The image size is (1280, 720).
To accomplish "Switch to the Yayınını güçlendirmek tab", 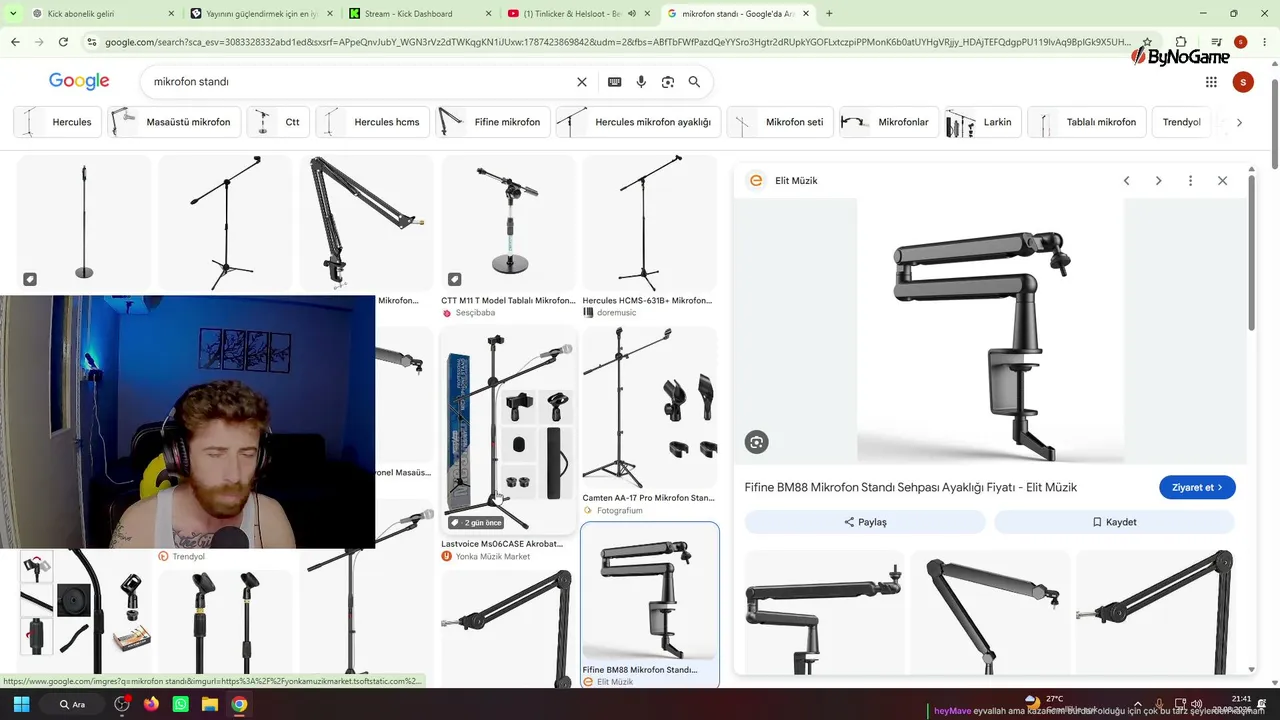I will tap(262, 14).
